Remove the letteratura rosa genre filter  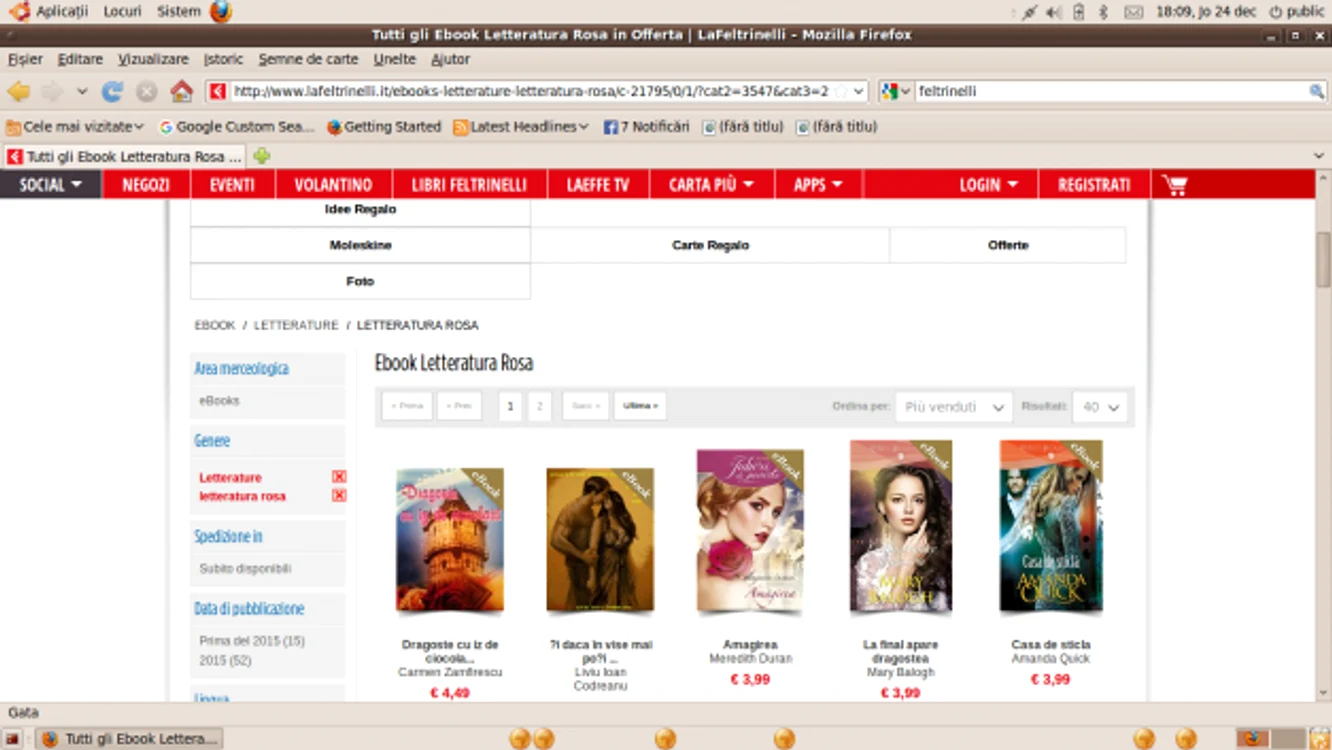coord(339,495)
